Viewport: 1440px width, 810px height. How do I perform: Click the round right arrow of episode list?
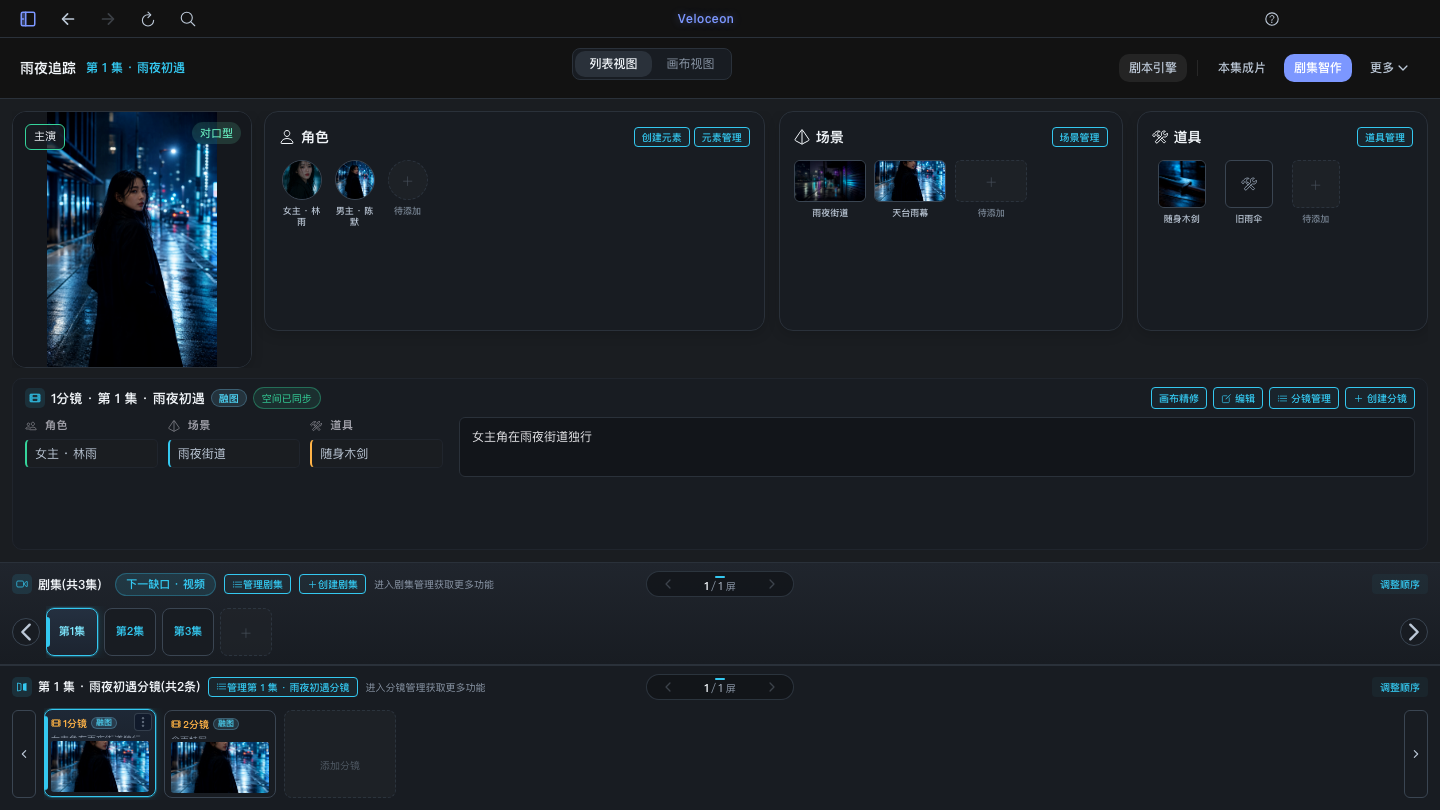click(1414, 632)
